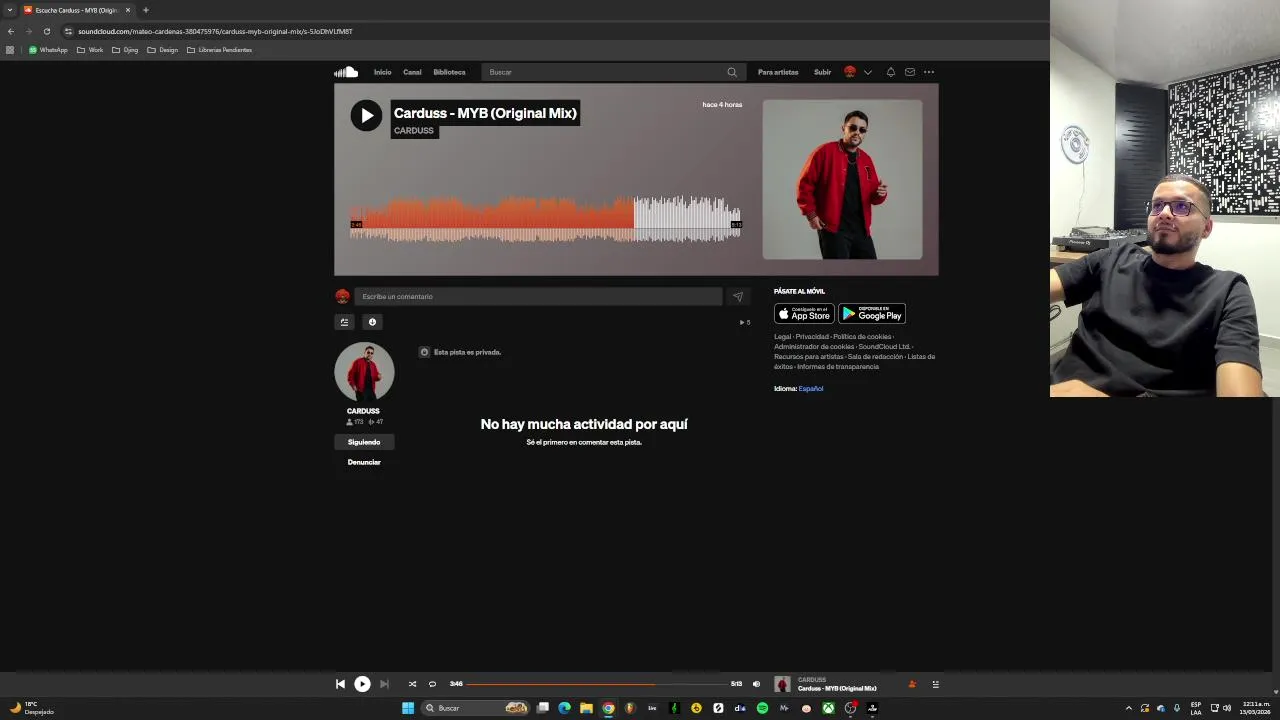The image size is (1280, 720).
Task: Open the three-dots more menu in header
Action: (x=929, y=72)
